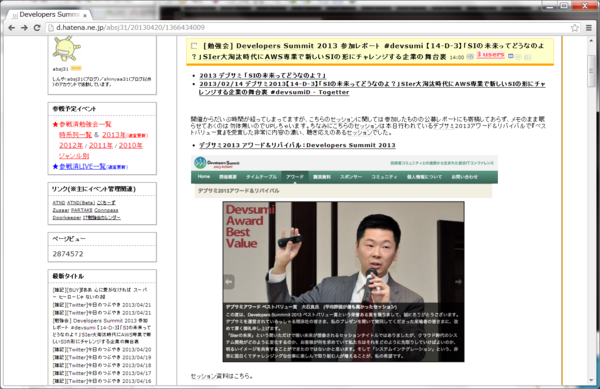This screenshot has width=600, height=389.
Task: Select アワード tab in the Devsumi nav bar
Action: click(x=295, y=177)
